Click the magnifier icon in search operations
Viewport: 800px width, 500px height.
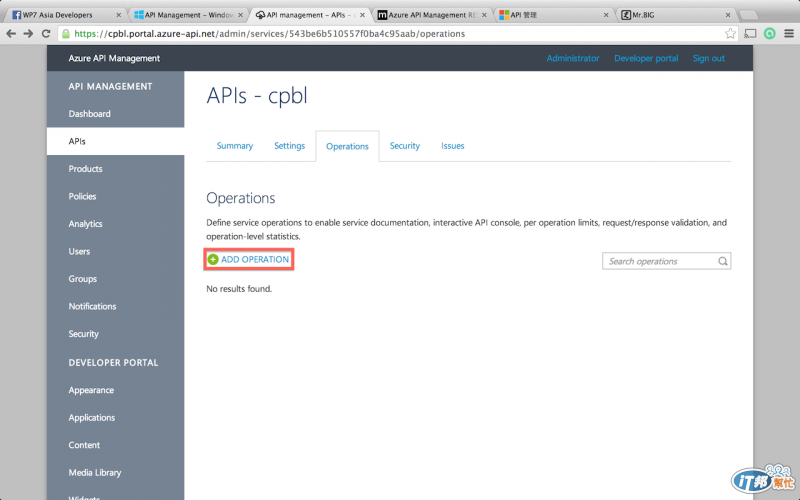pos(722,261)
